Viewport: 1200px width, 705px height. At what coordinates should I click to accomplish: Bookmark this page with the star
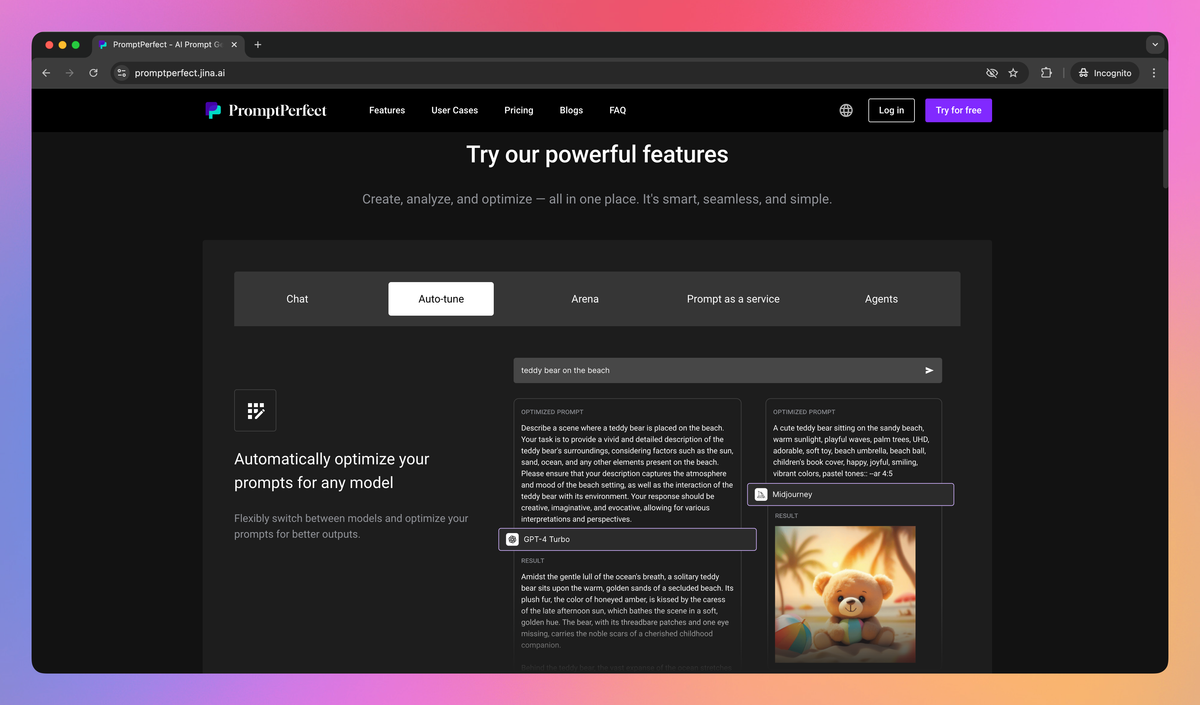pos(1013,73)
